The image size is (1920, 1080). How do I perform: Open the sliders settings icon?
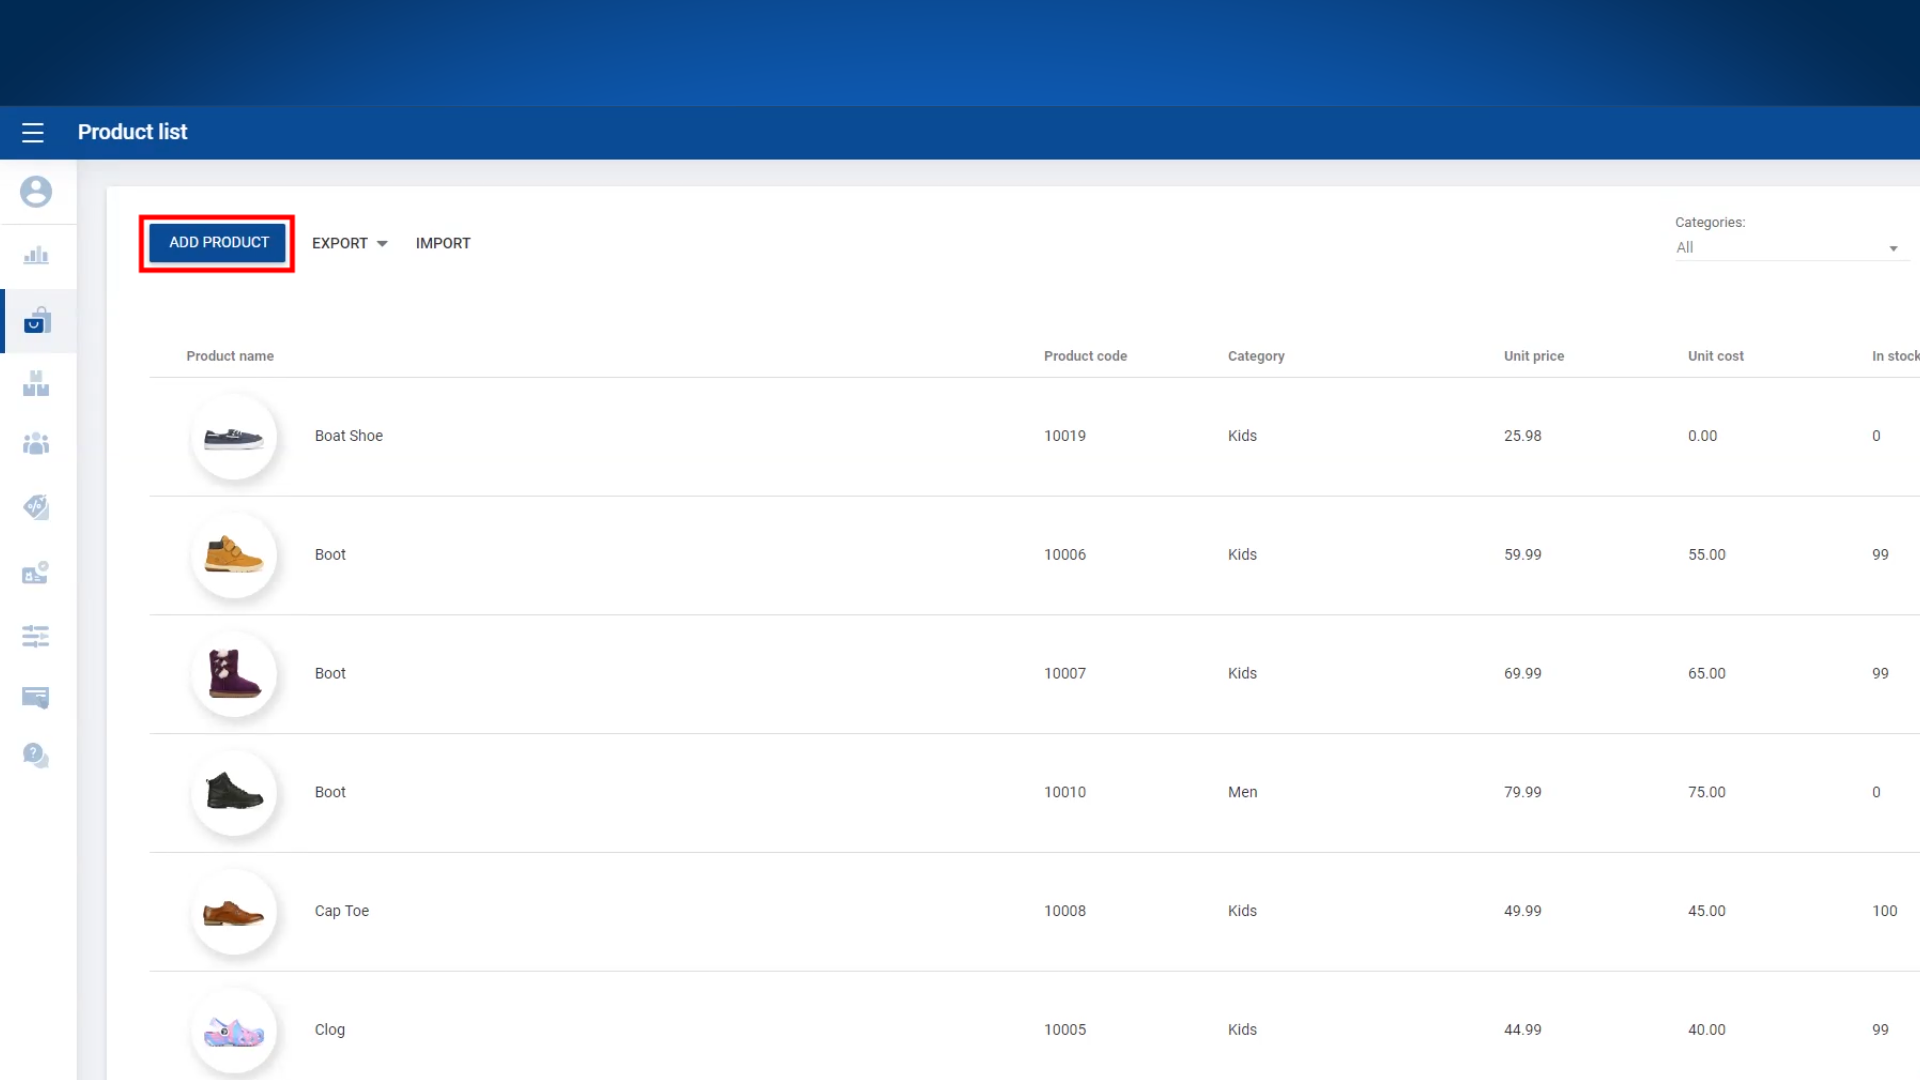(x=36, y=636)
